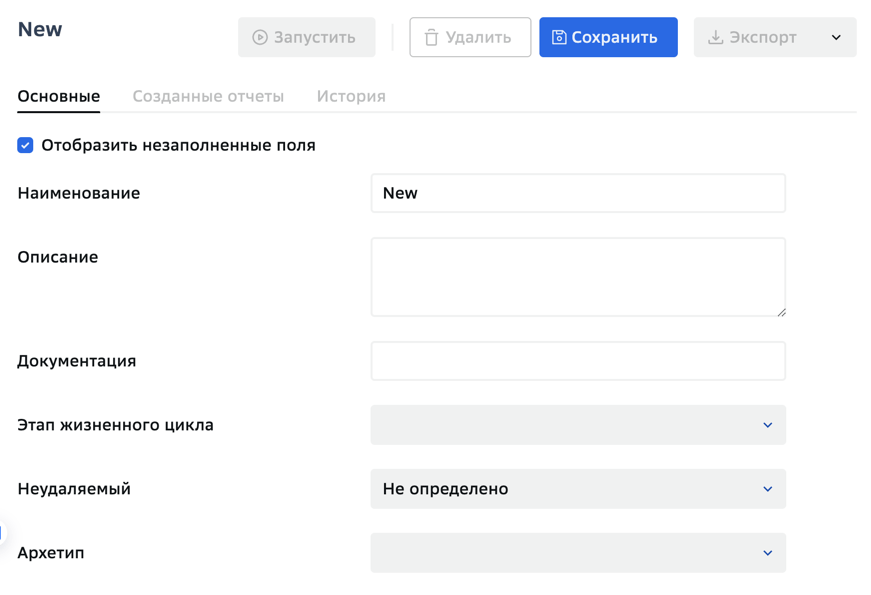Click the Описание field label

(58, 257)
